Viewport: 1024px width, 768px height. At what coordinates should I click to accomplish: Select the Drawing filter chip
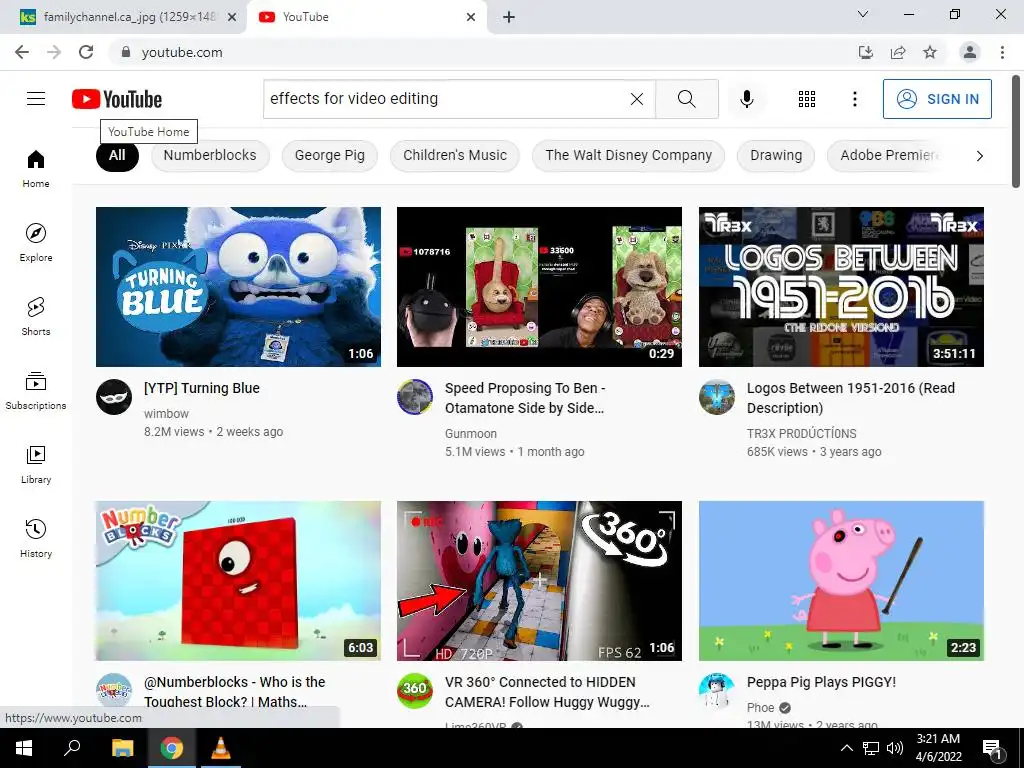pyautogui.click(x=776, y=155)
